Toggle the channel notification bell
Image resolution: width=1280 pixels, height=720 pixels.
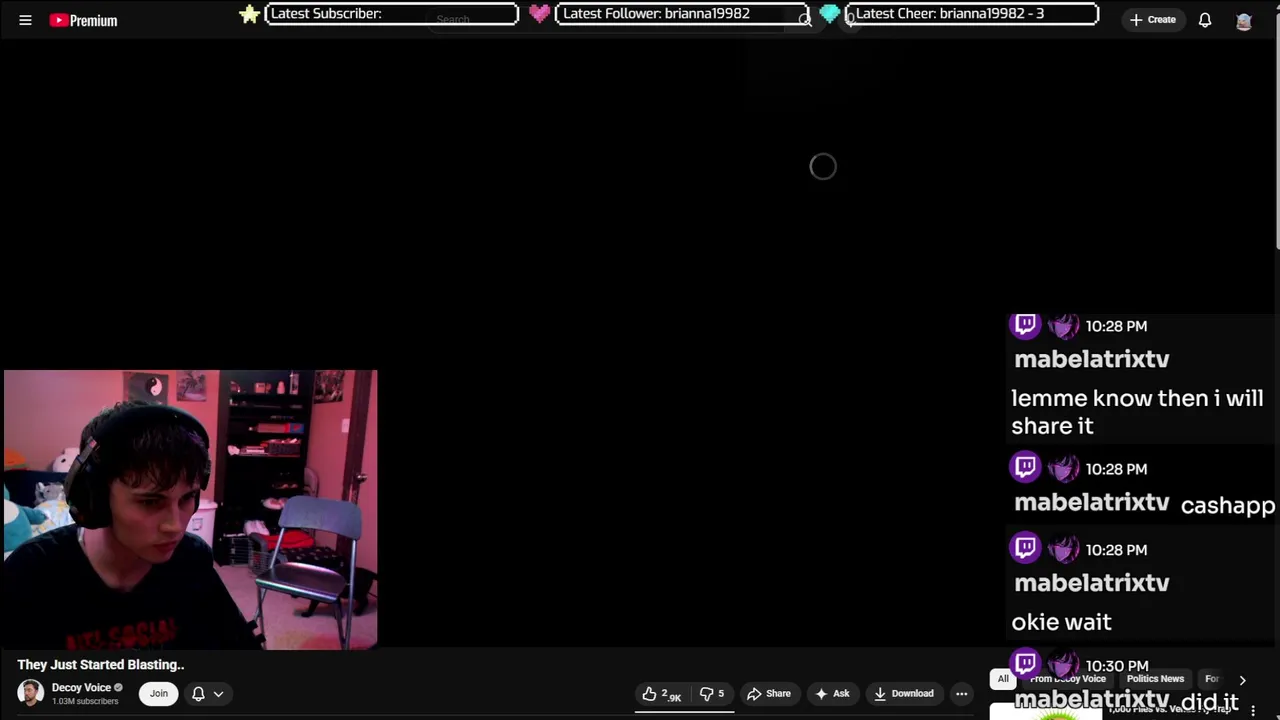(198, 693)
